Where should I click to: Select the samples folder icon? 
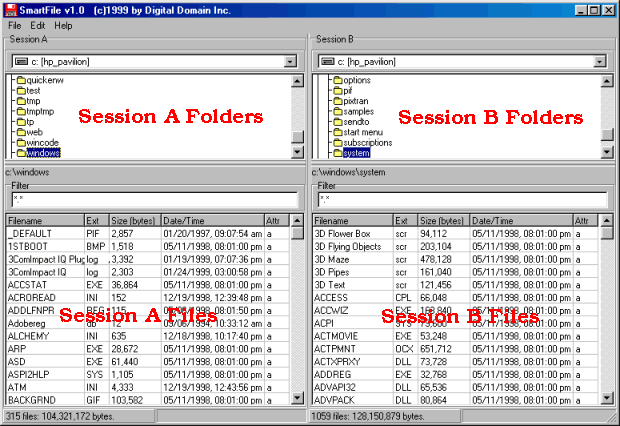point(338,112)
